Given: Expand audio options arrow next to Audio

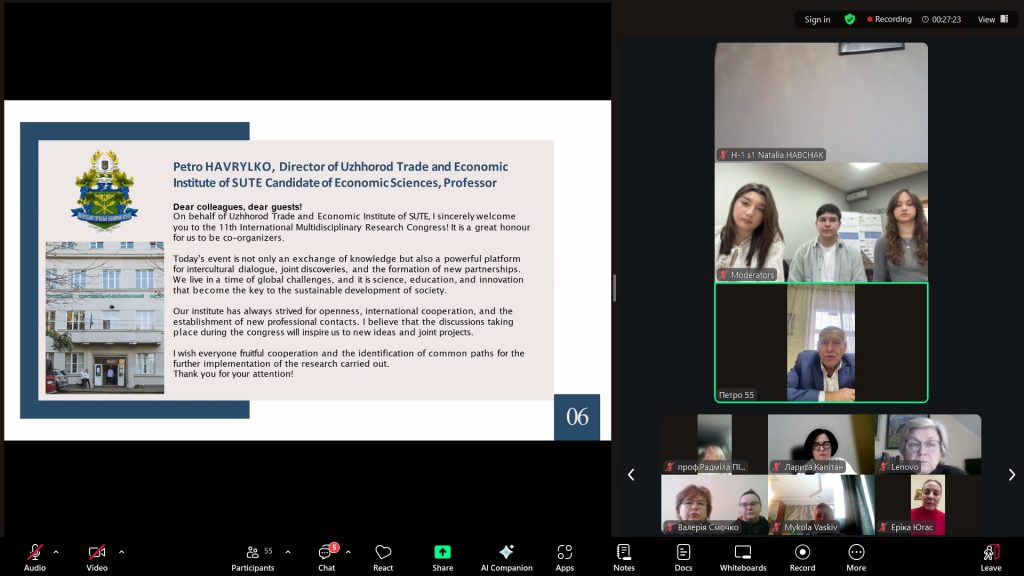Looking at the screenshot, I should pos(56,551).
